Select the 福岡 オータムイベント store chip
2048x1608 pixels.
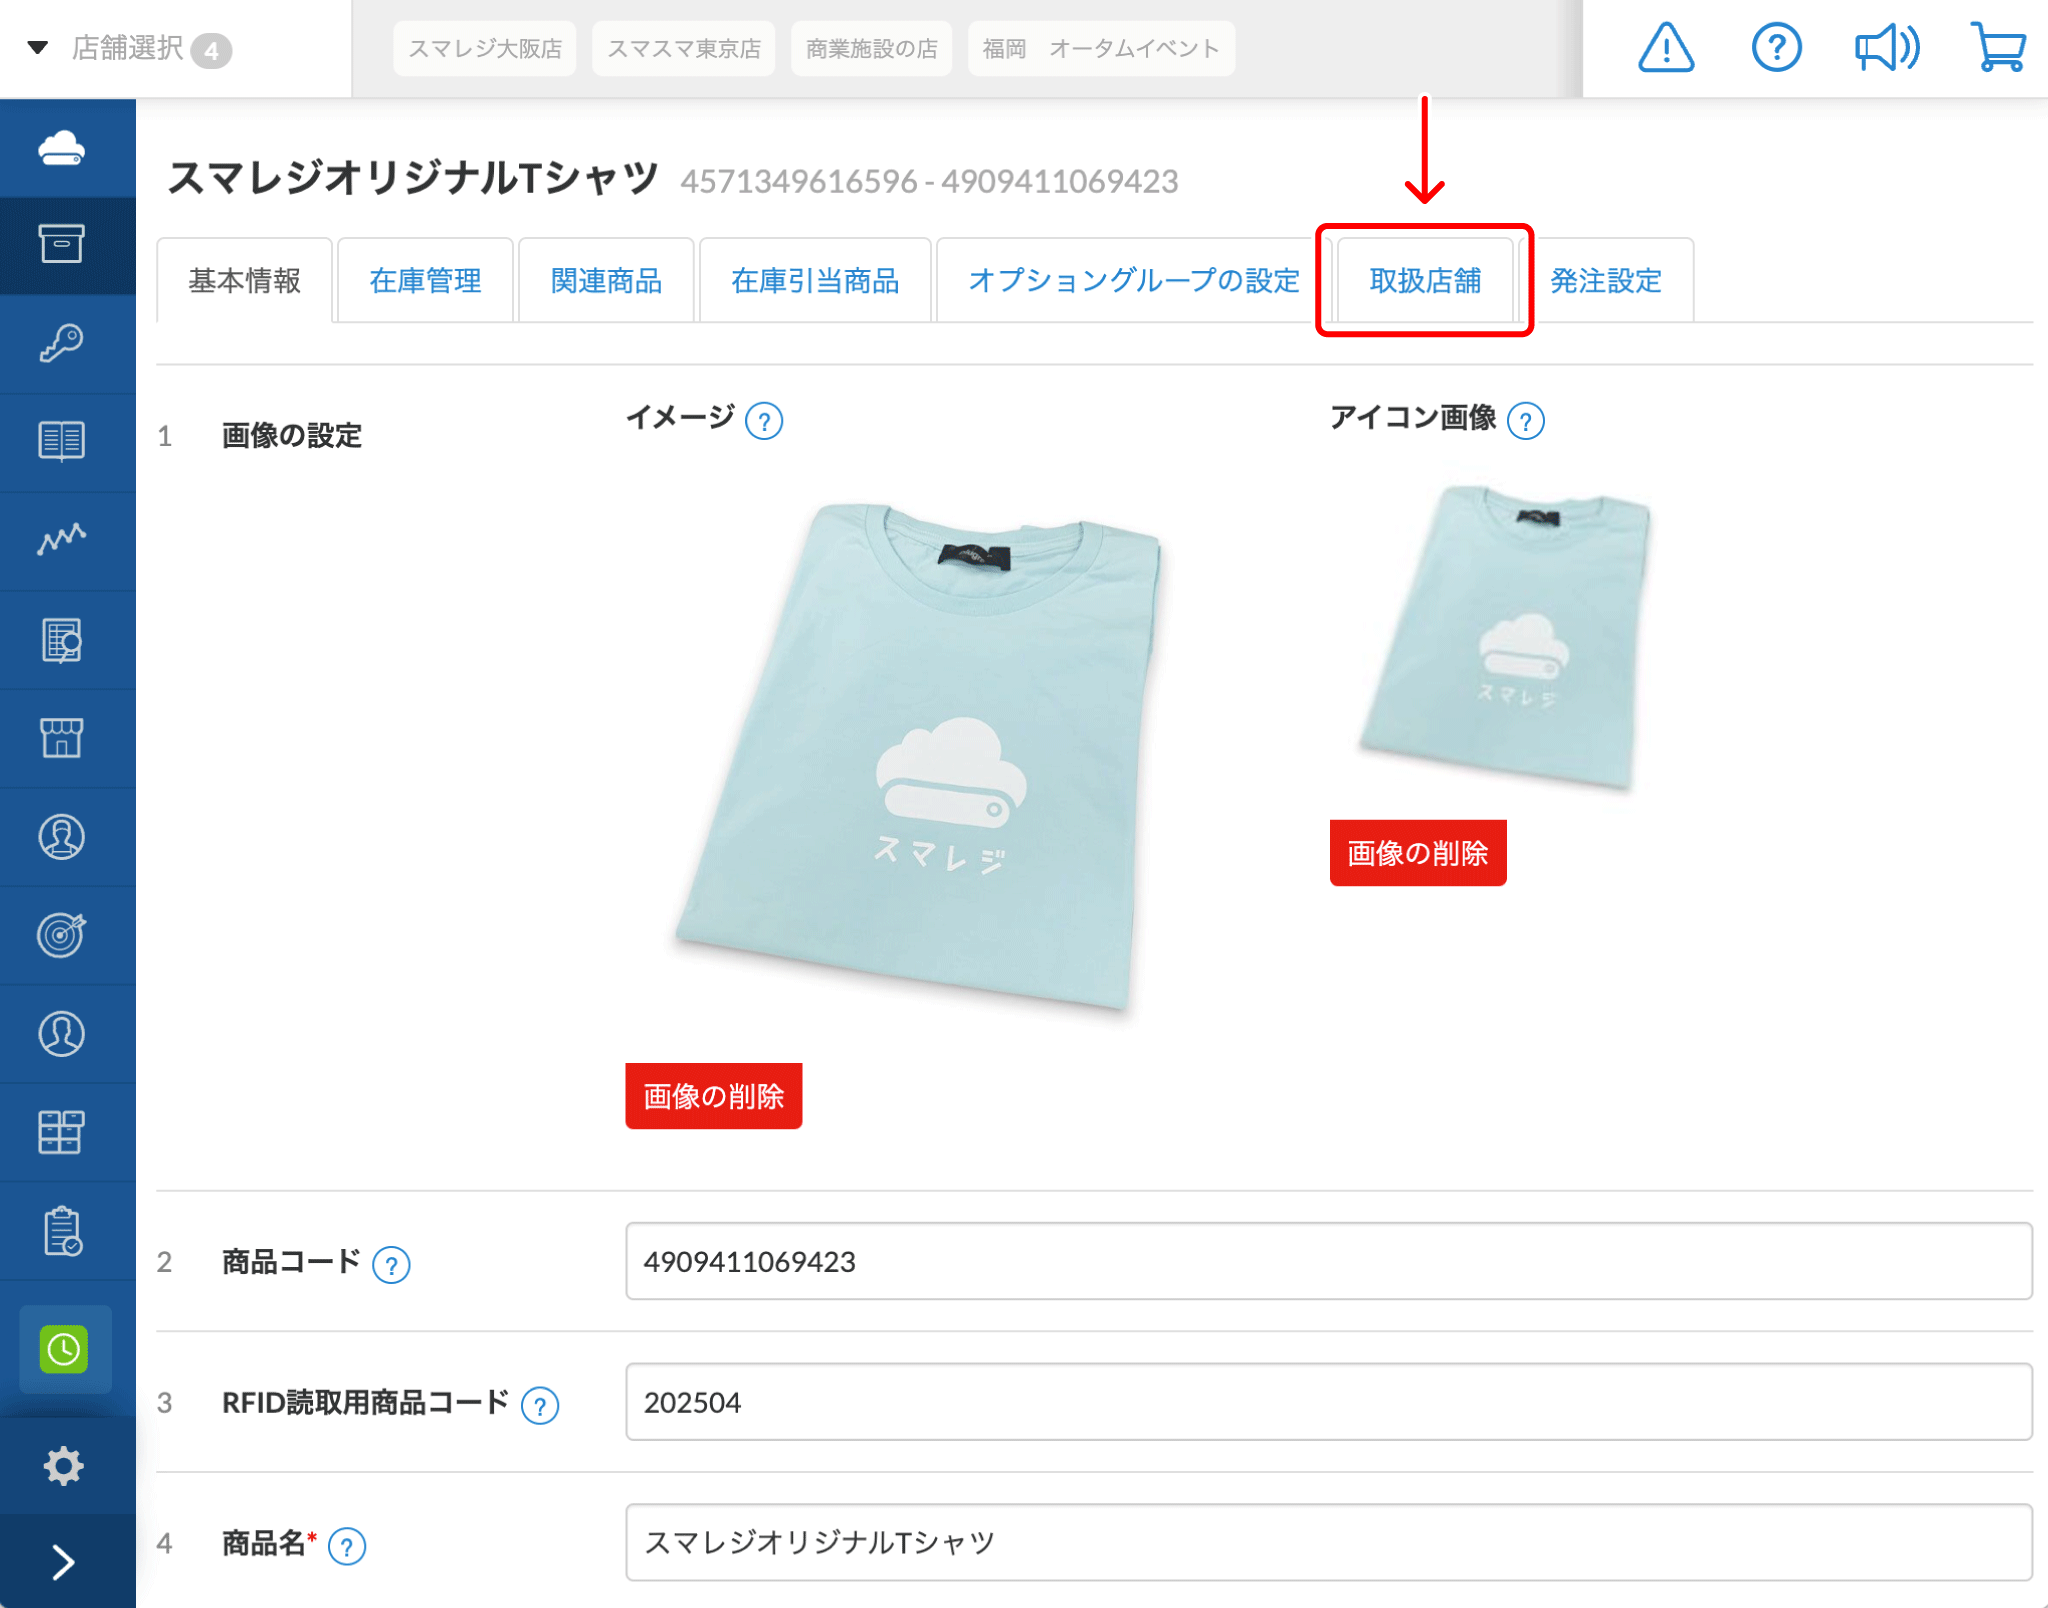(1101, 48)
